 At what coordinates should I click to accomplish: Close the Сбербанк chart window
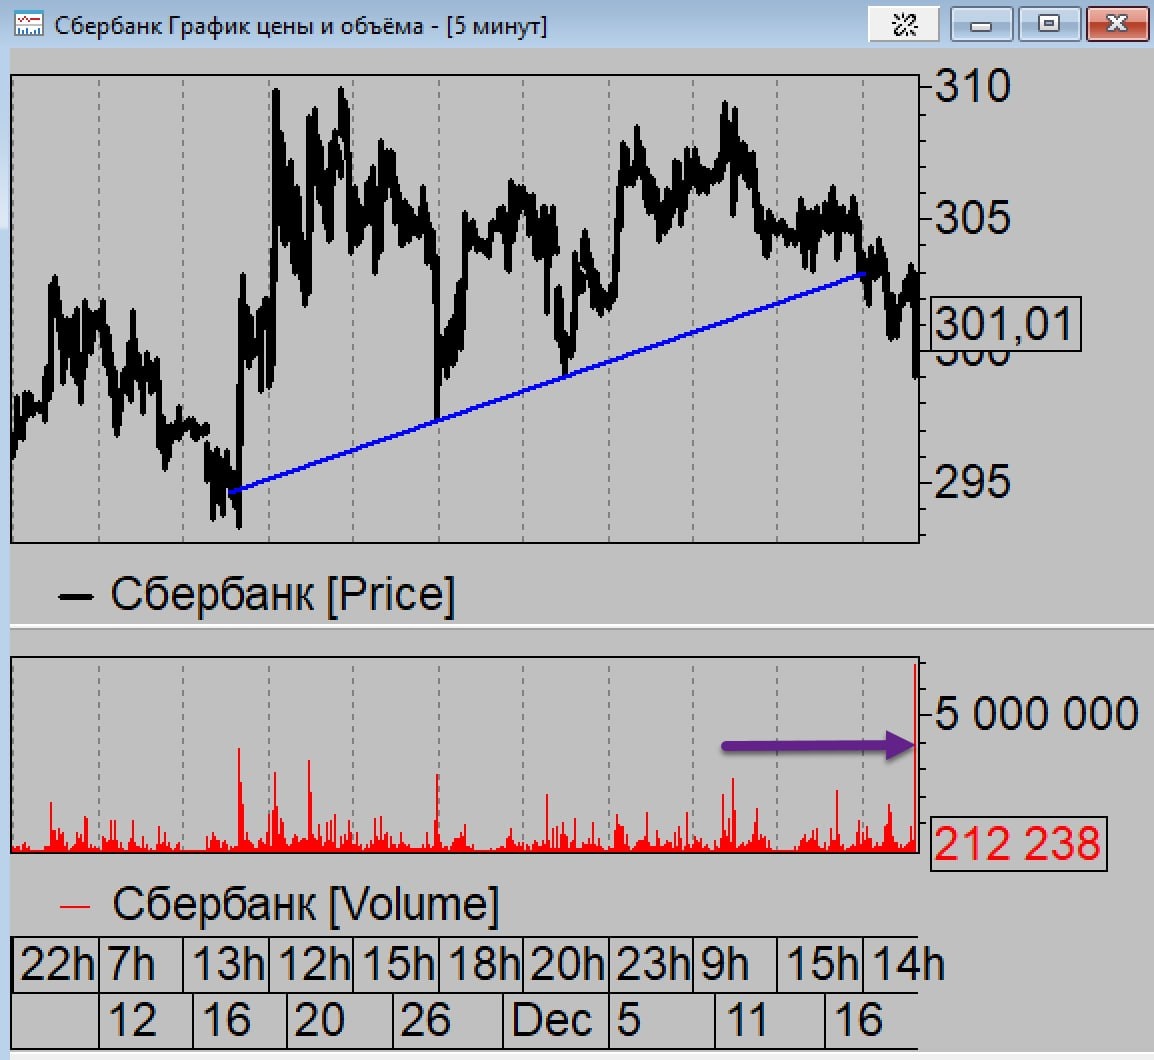coord(1117,24)
